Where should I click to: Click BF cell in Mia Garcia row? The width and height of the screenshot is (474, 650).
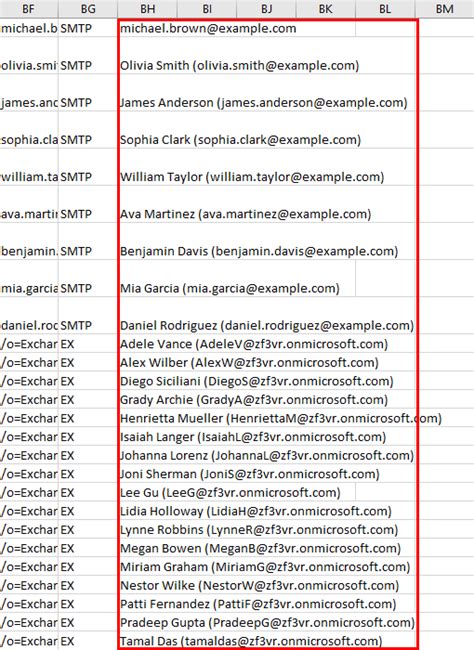(29, 288)
